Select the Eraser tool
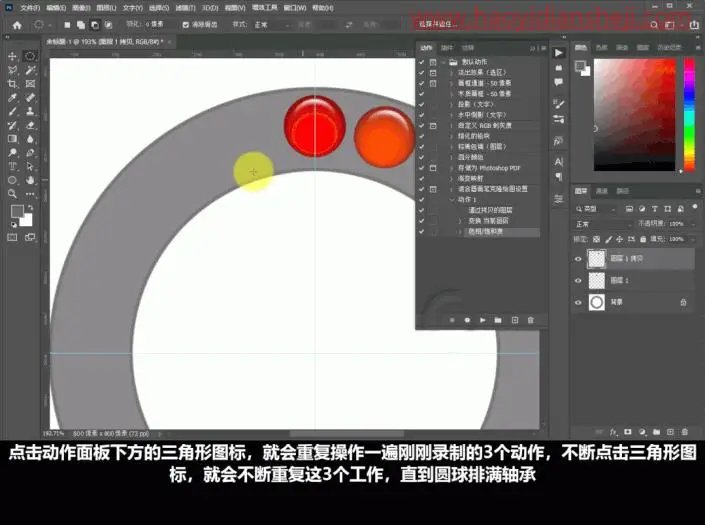Image resolution: width=705 pixels, height=525 pixels. (30, 125)
